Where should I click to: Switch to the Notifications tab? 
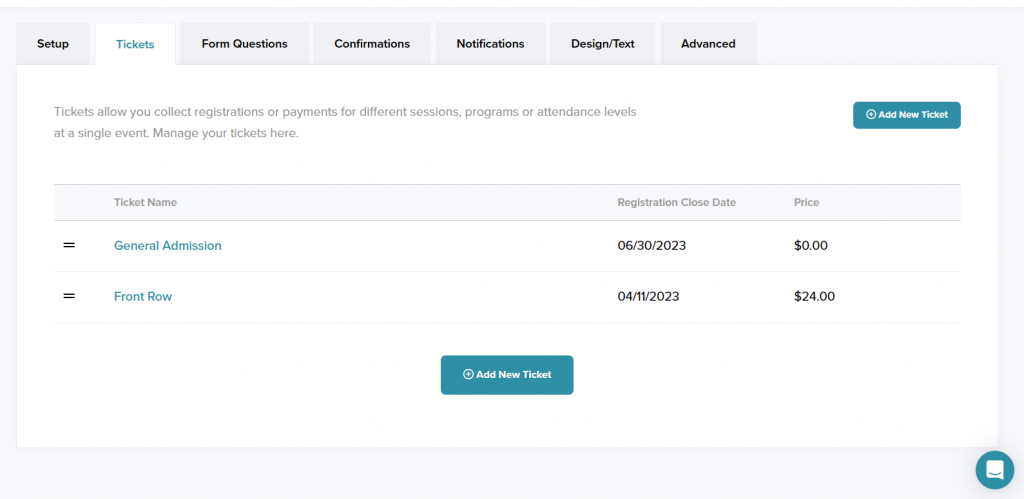tap(490, 44)
